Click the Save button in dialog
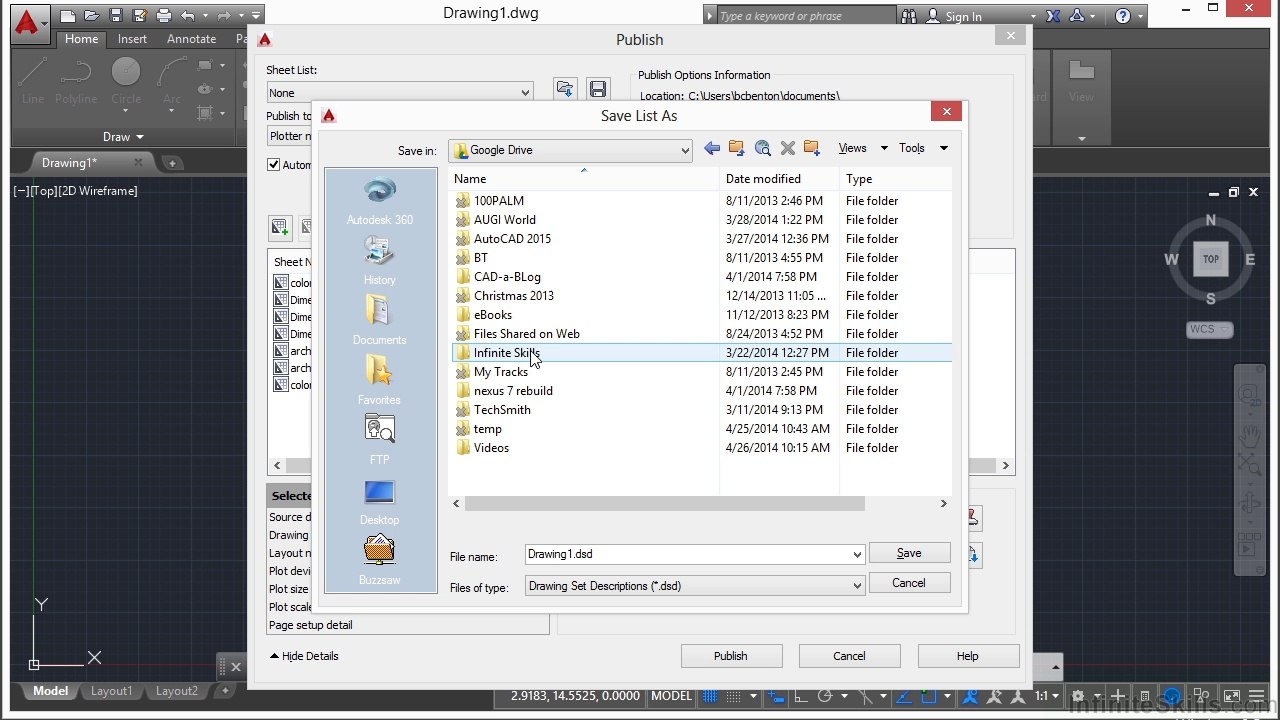1280x720 pixels. point(909,553)
